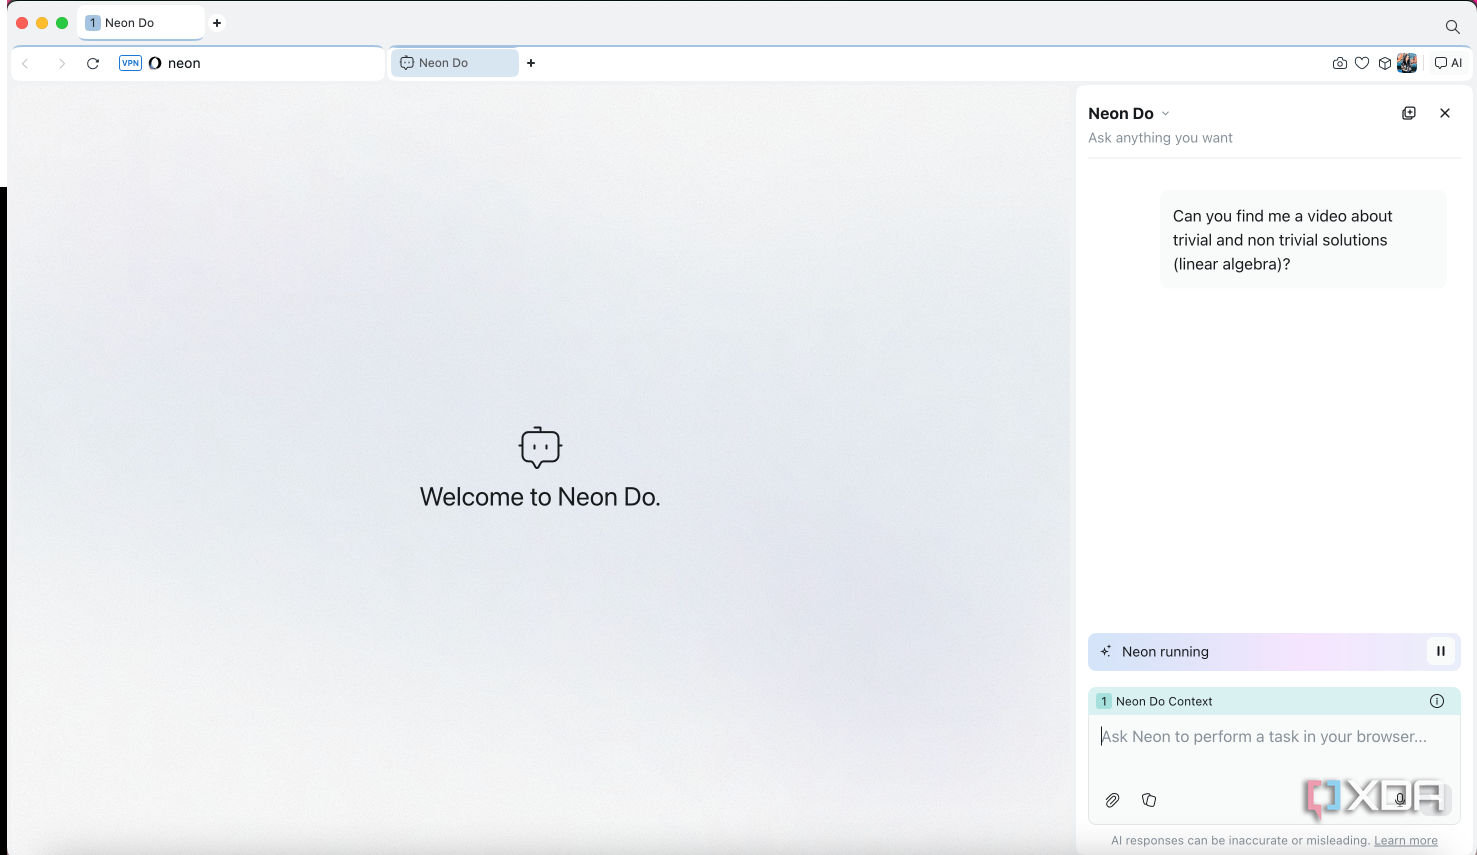Go back with the left arrow
1477x855 pixels.
click(x=26, y=63)
